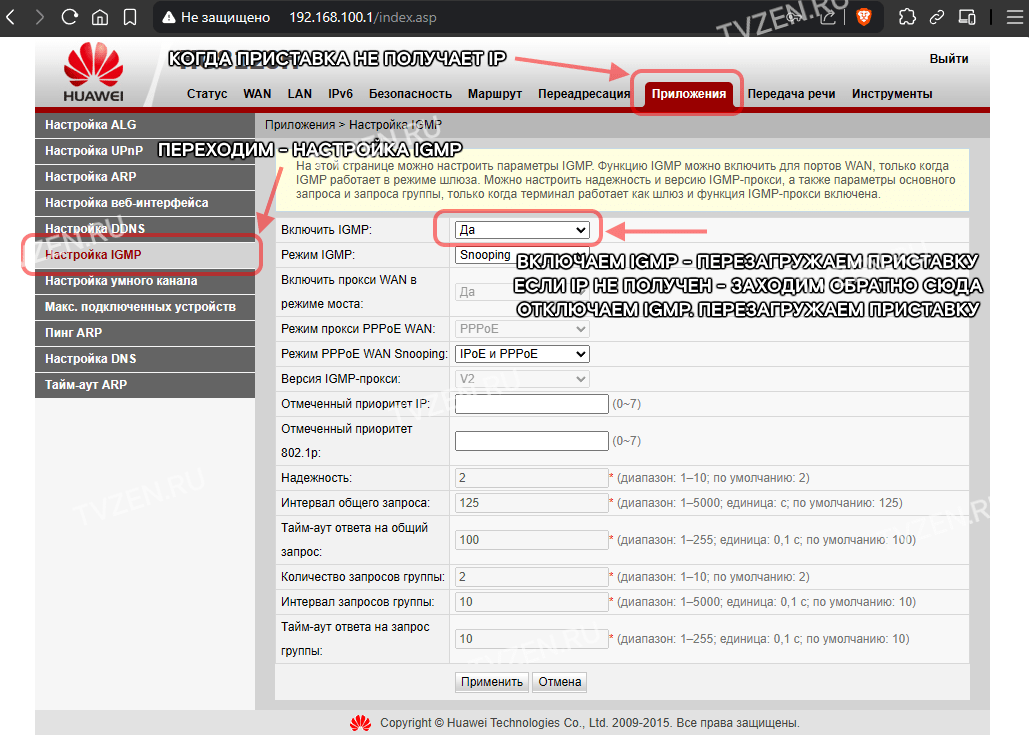Open Пинг ARP in the sidebar
Viewport: 1029px width, 742px height.
point(145,333)
